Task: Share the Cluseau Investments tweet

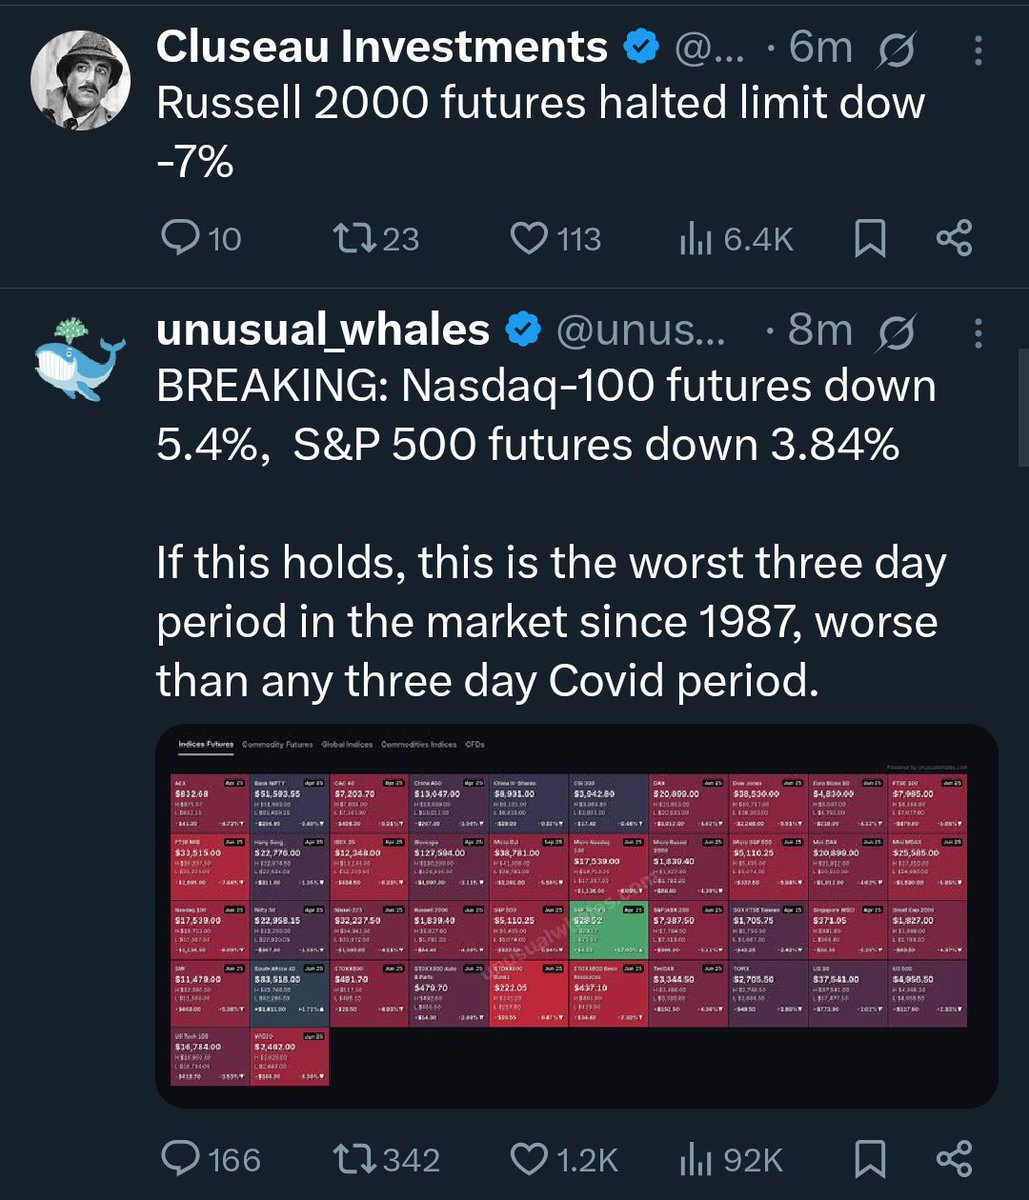Action: click(953, 238)
